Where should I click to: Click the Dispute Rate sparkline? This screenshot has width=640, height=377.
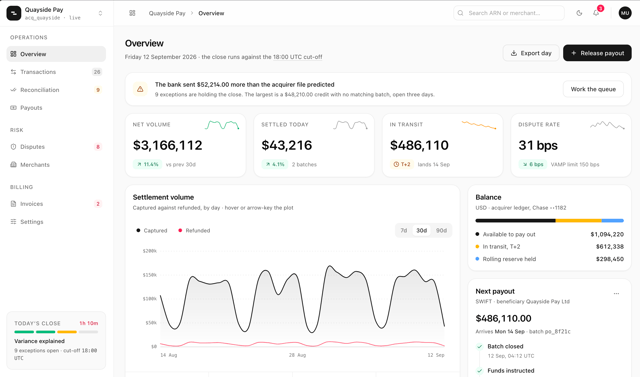pos(607,125)
